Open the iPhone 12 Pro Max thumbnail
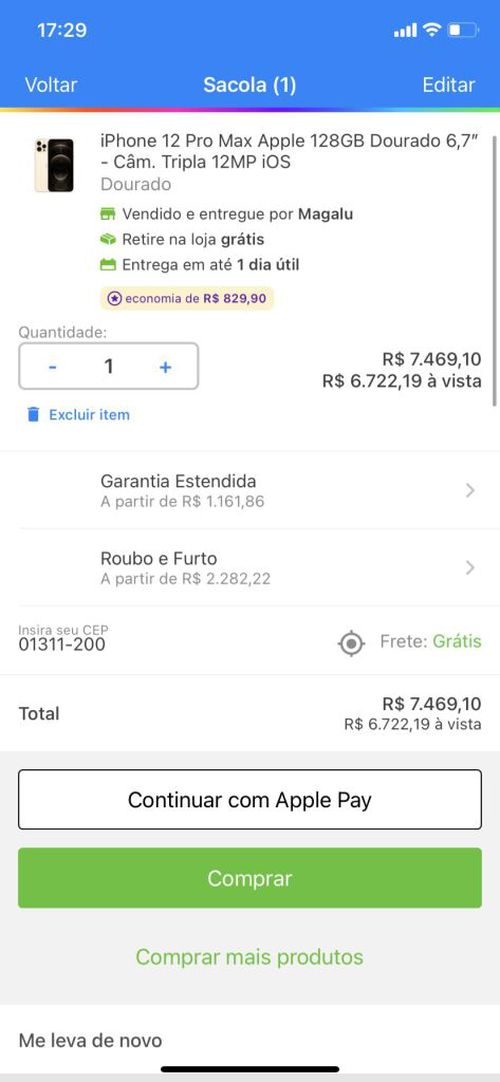Viewport: 500px width, 1082px height. click(54, 165)
